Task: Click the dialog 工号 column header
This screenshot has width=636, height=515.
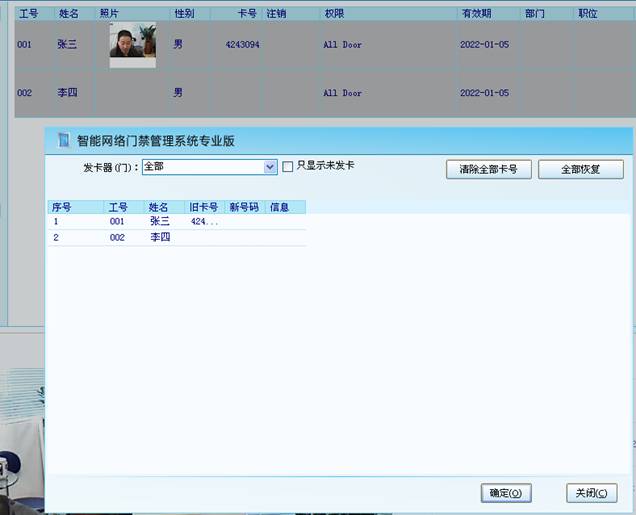Action: click(x=124, y=207)
